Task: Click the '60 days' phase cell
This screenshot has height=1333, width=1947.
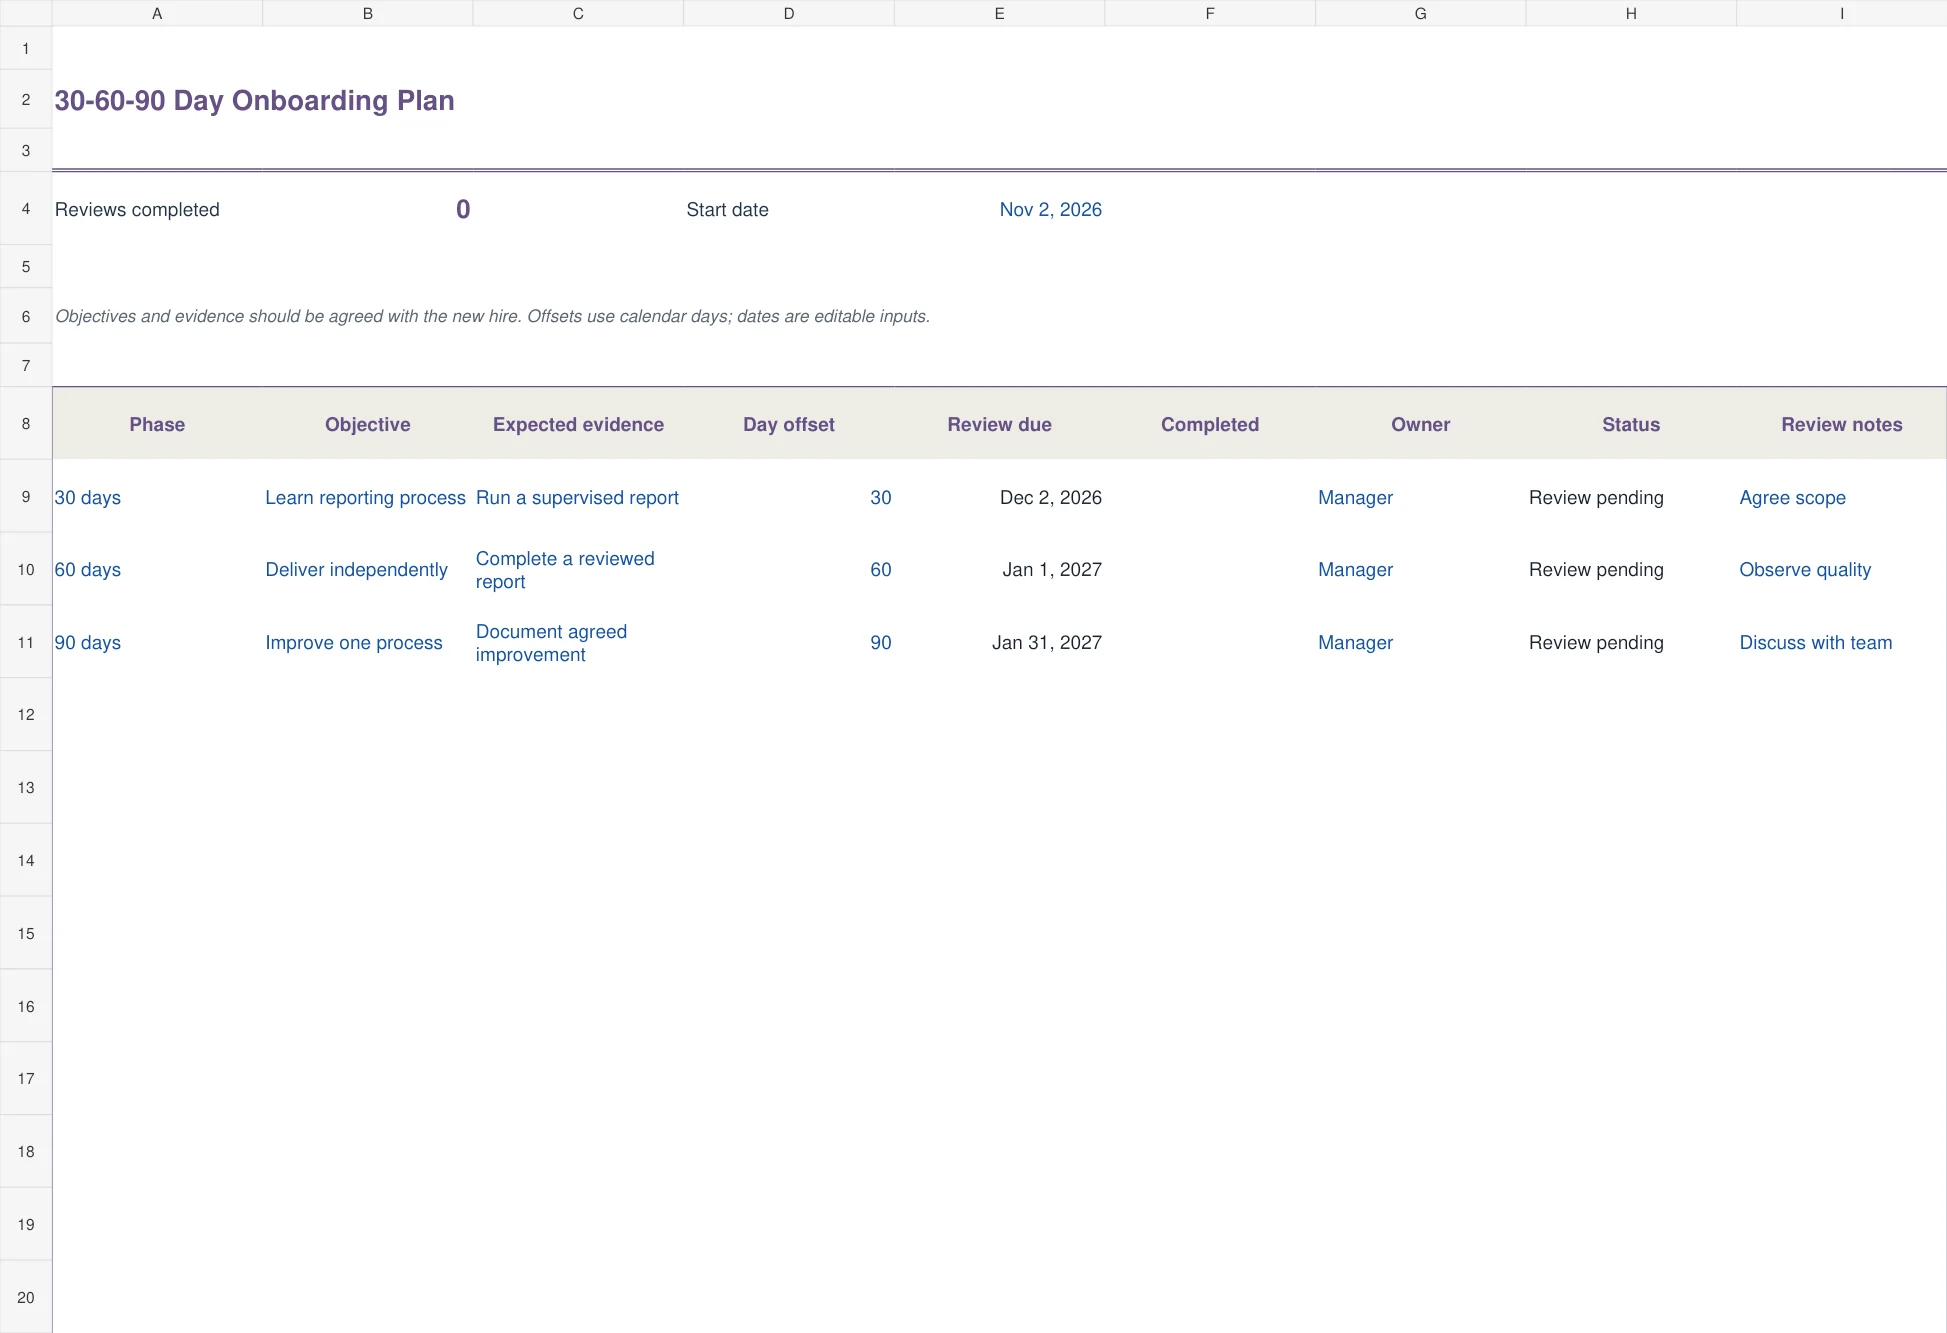Action: click(x=157, y=569)
